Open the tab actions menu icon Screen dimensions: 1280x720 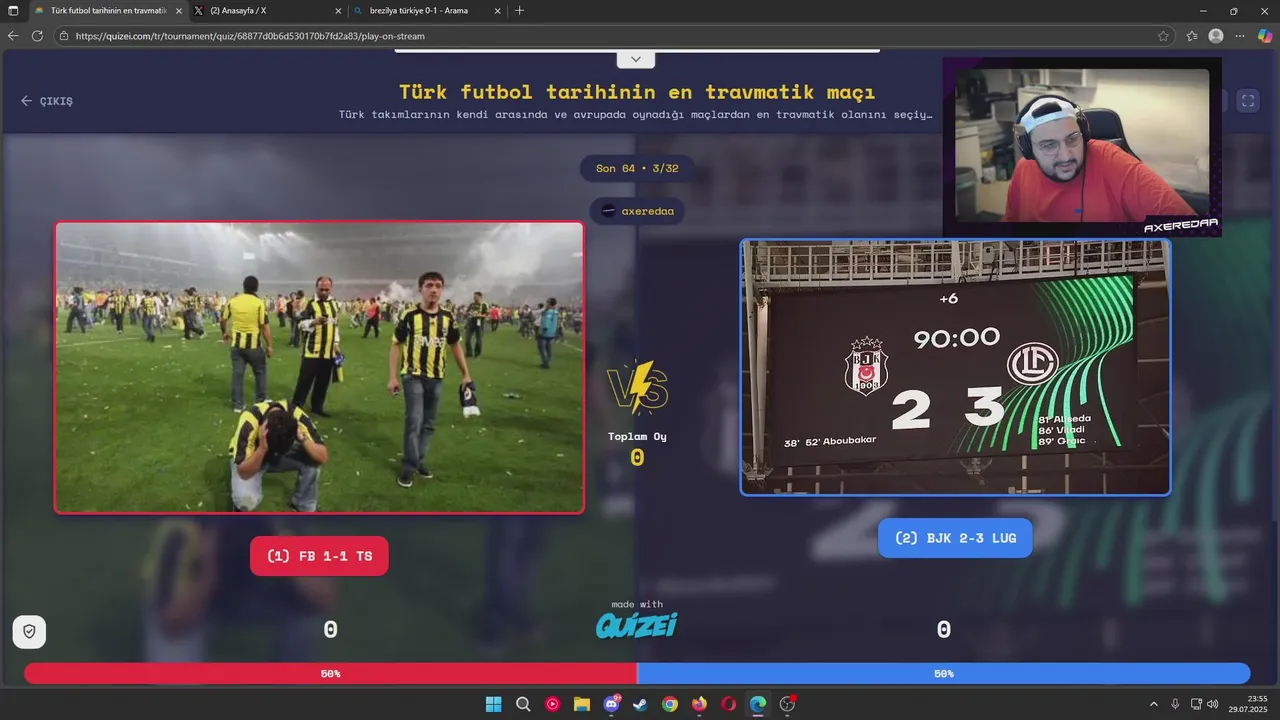point(13,11)
